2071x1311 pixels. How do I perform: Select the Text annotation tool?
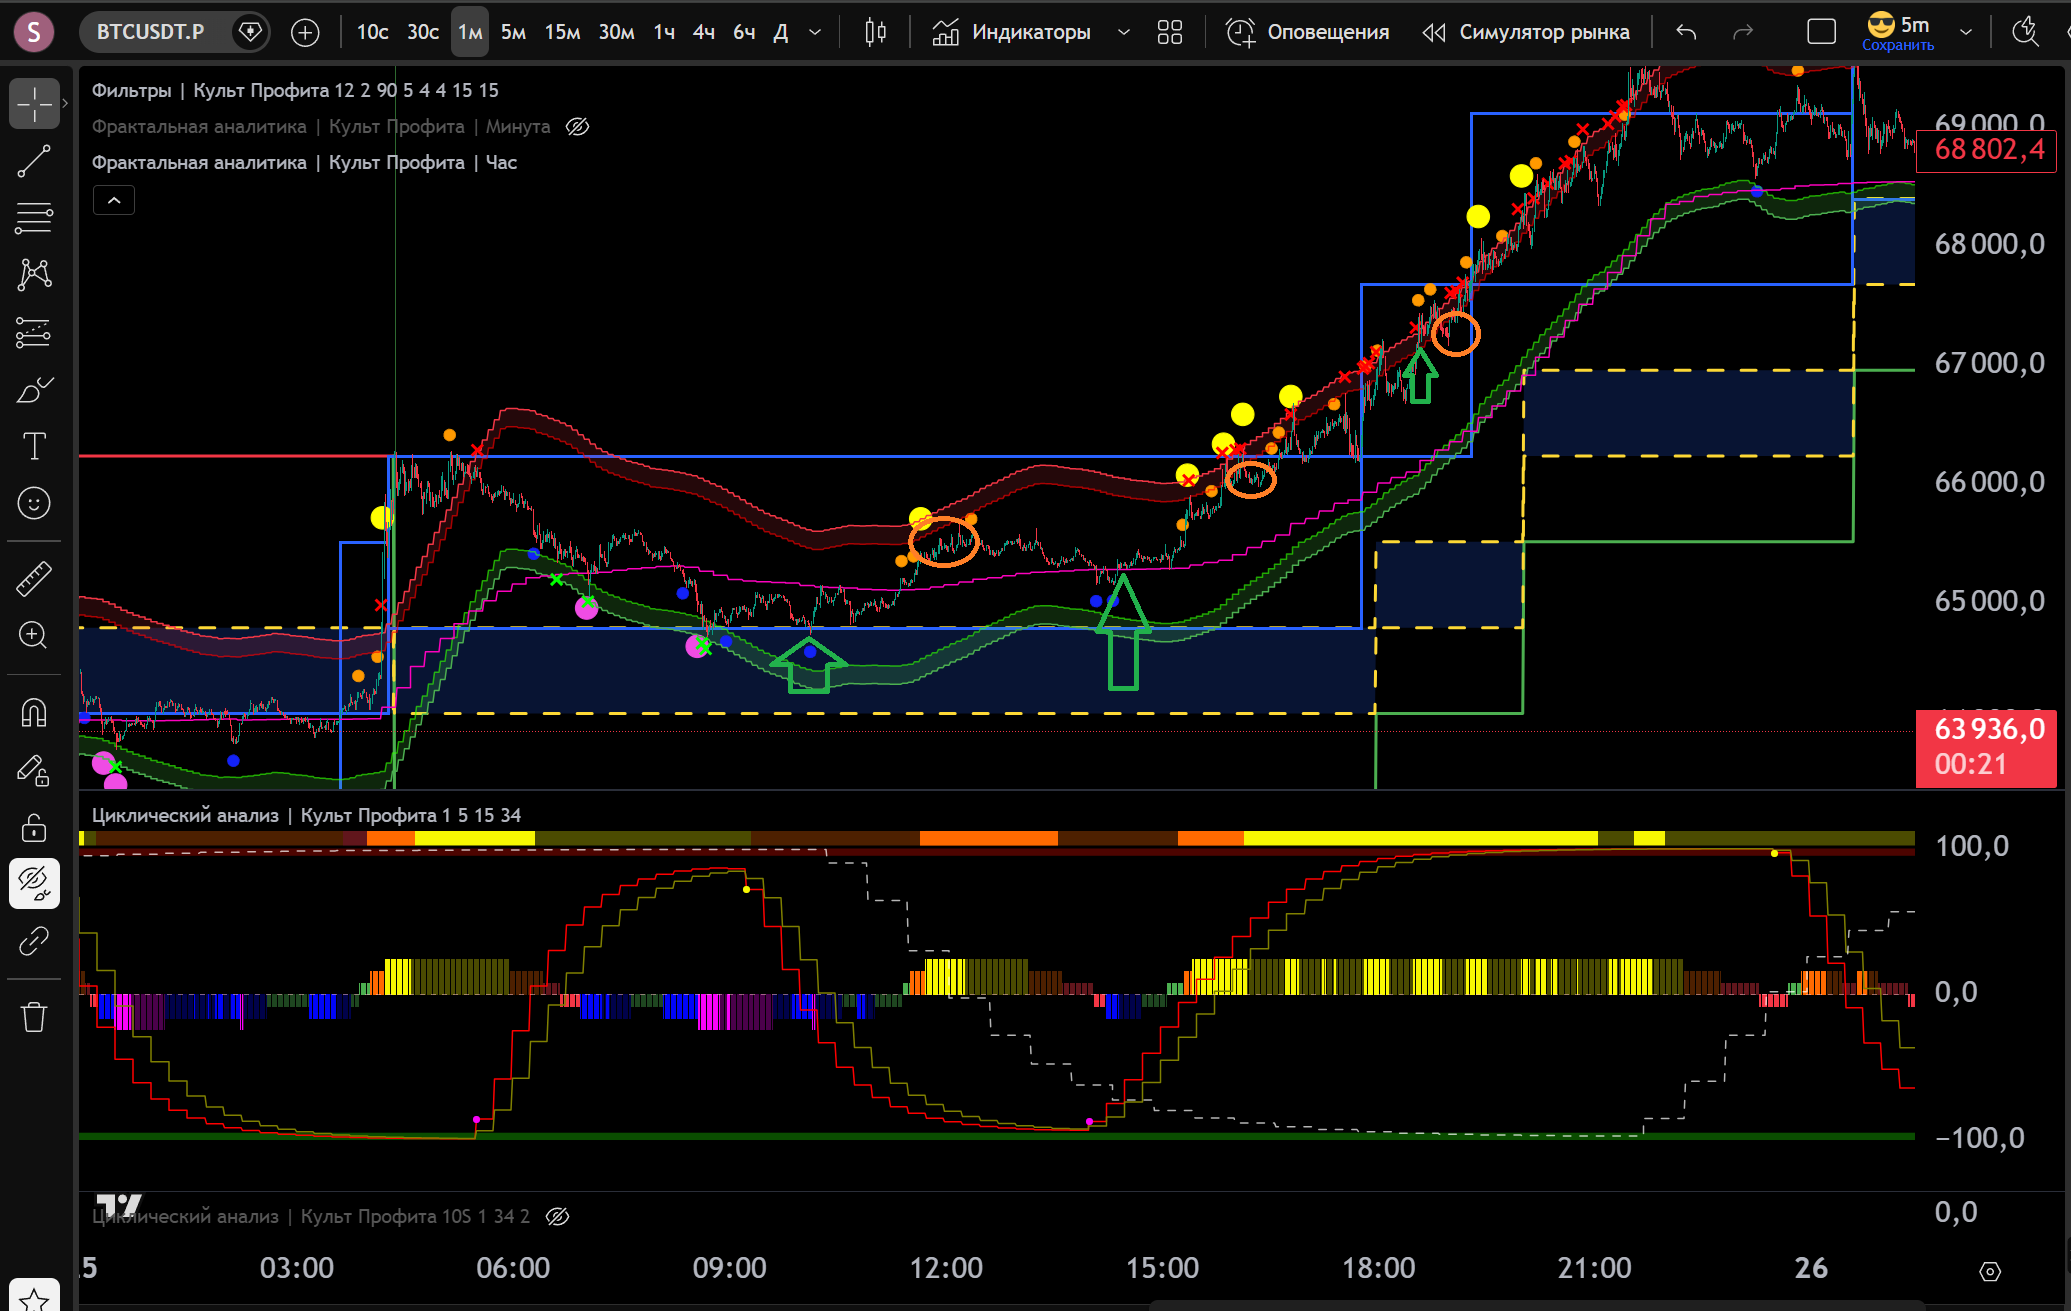[x=34, y=446]
